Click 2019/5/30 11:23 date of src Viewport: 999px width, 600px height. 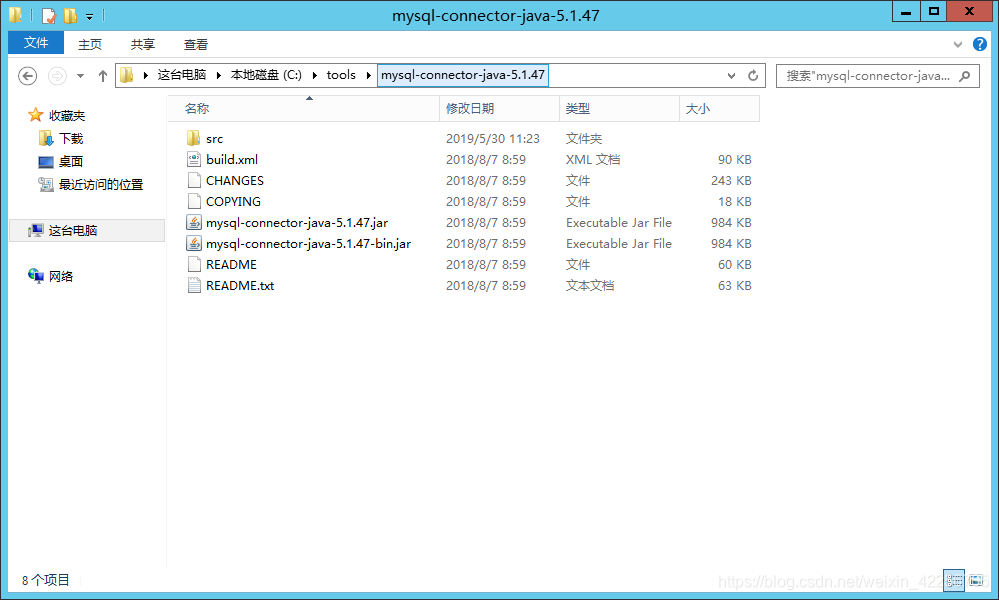pos(492,139)
